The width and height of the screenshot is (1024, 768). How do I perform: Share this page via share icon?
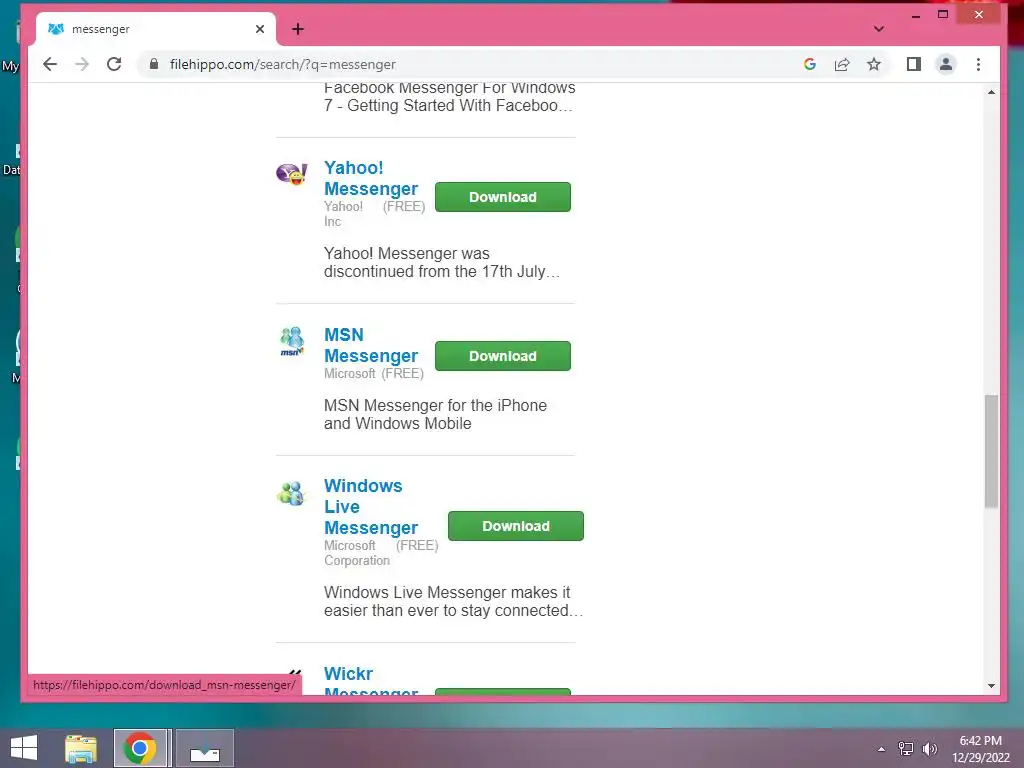842,64
